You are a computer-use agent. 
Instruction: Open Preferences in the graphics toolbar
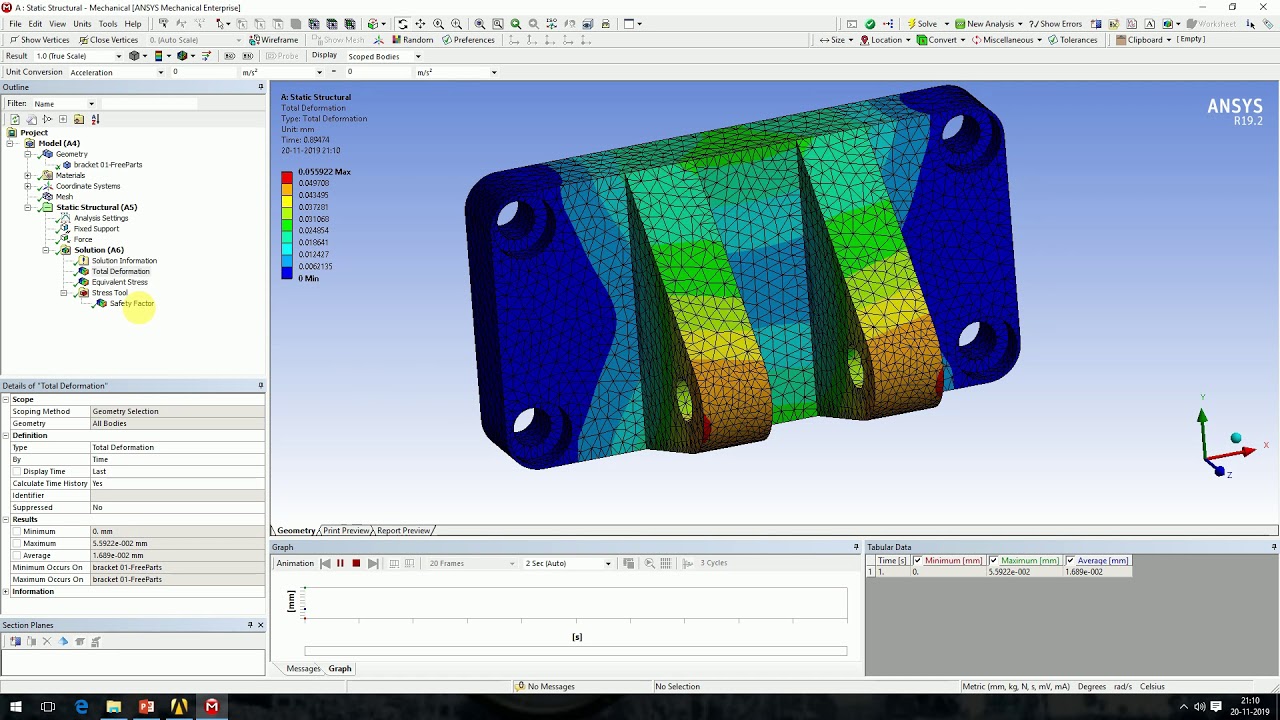(468, 40)
